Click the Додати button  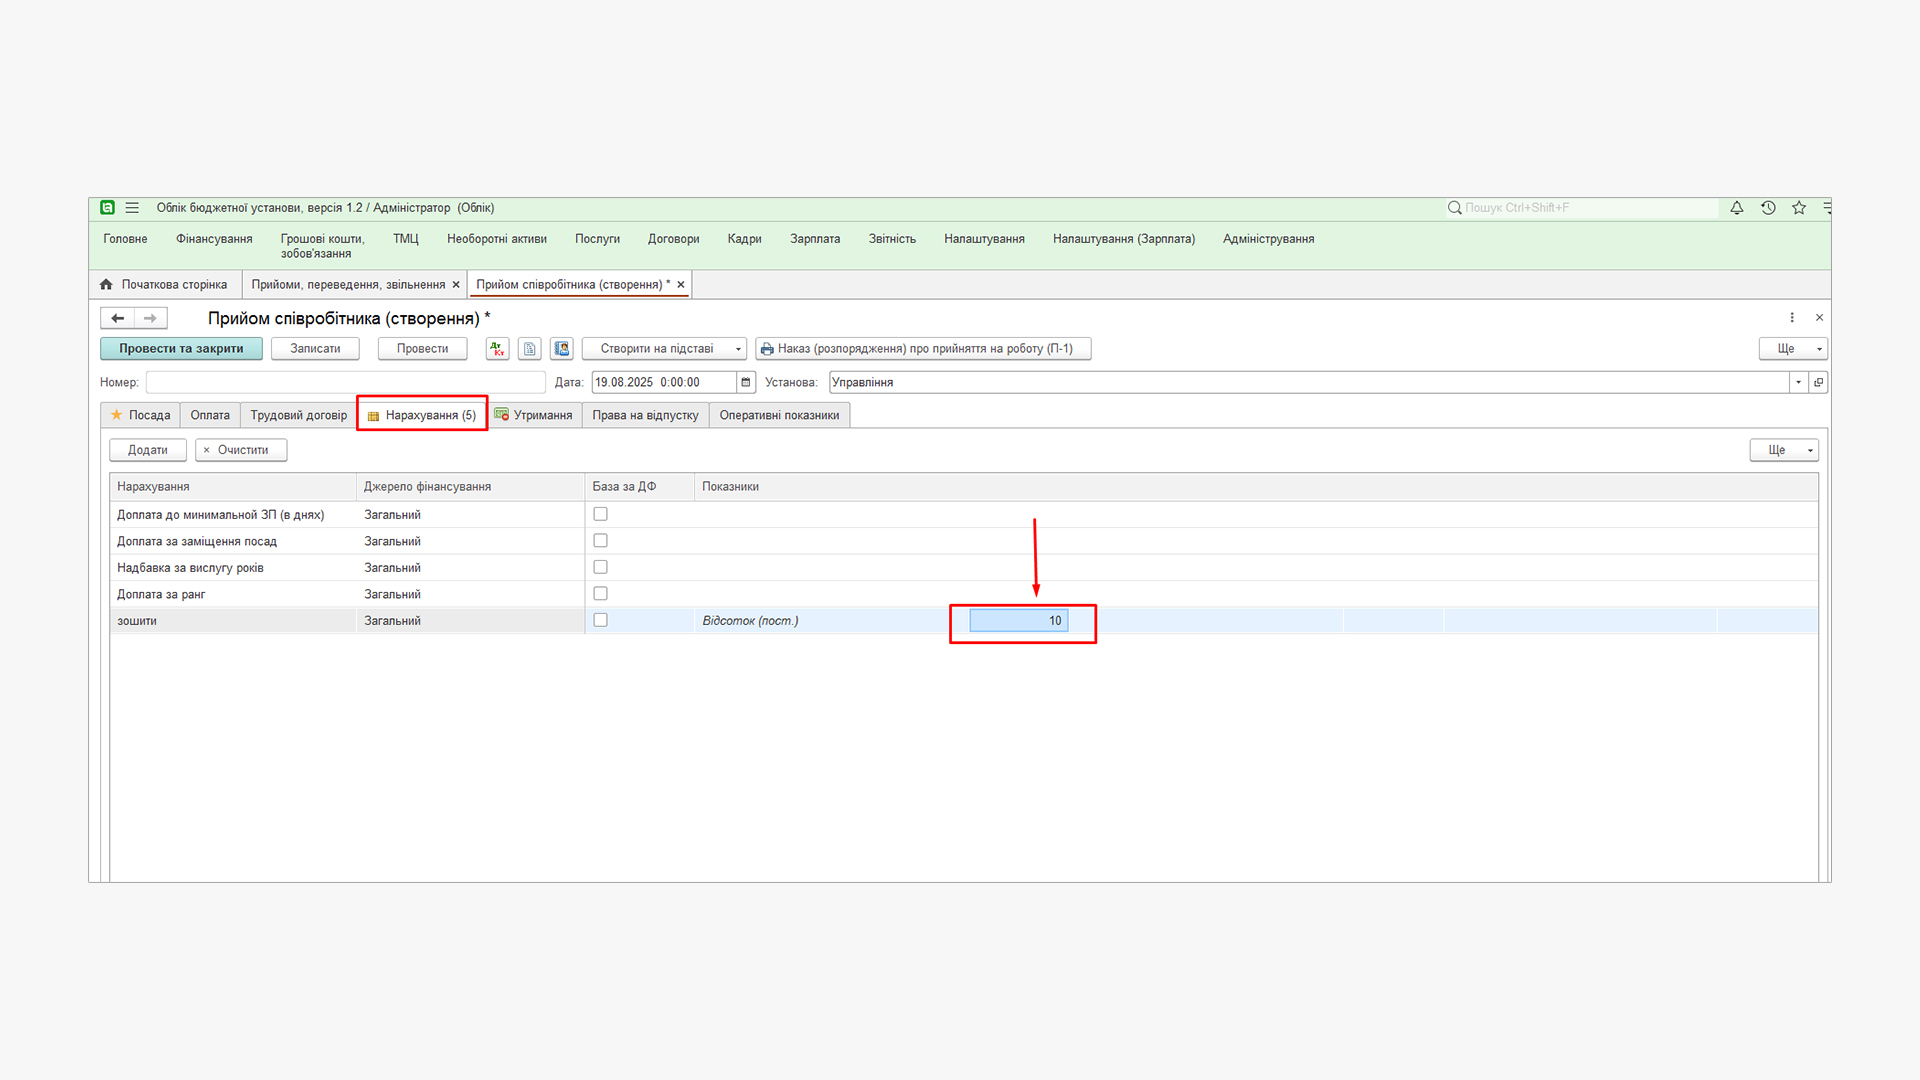[x=147, y=450]
